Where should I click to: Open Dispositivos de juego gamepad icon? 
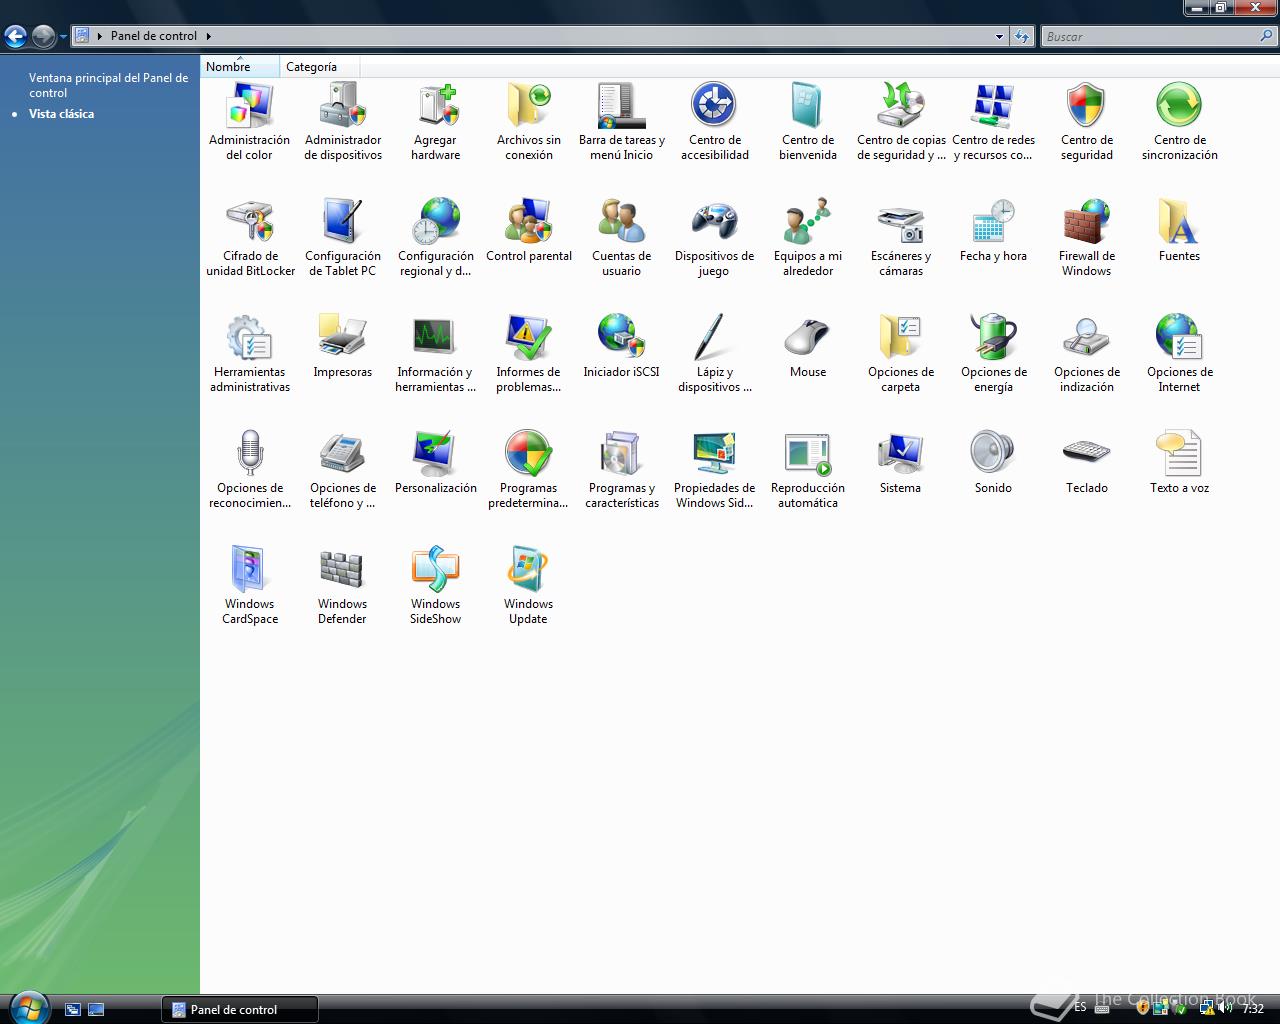(714, 220)
